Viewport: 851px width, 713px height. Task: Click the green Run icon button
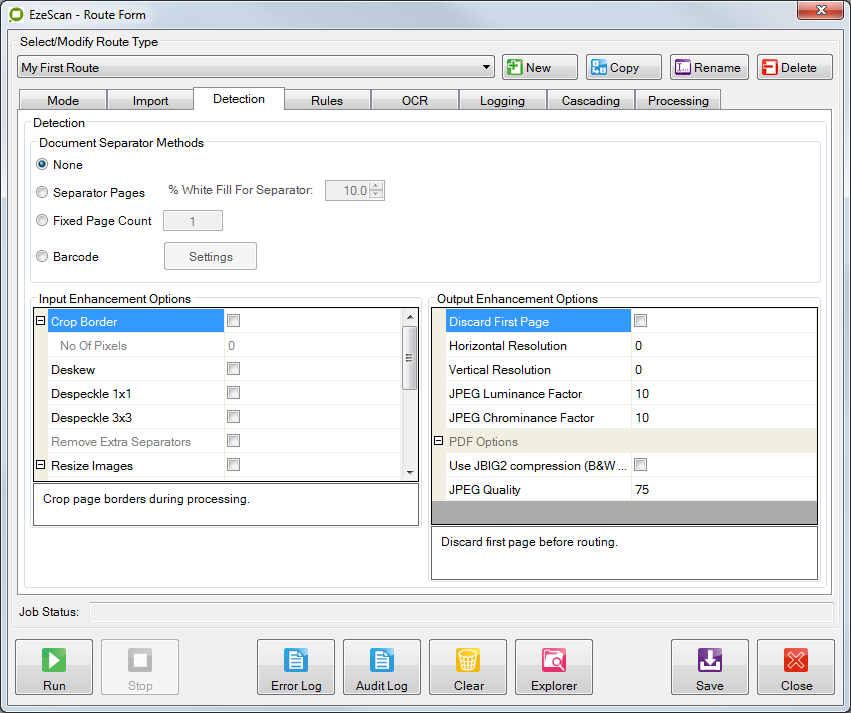54,667
